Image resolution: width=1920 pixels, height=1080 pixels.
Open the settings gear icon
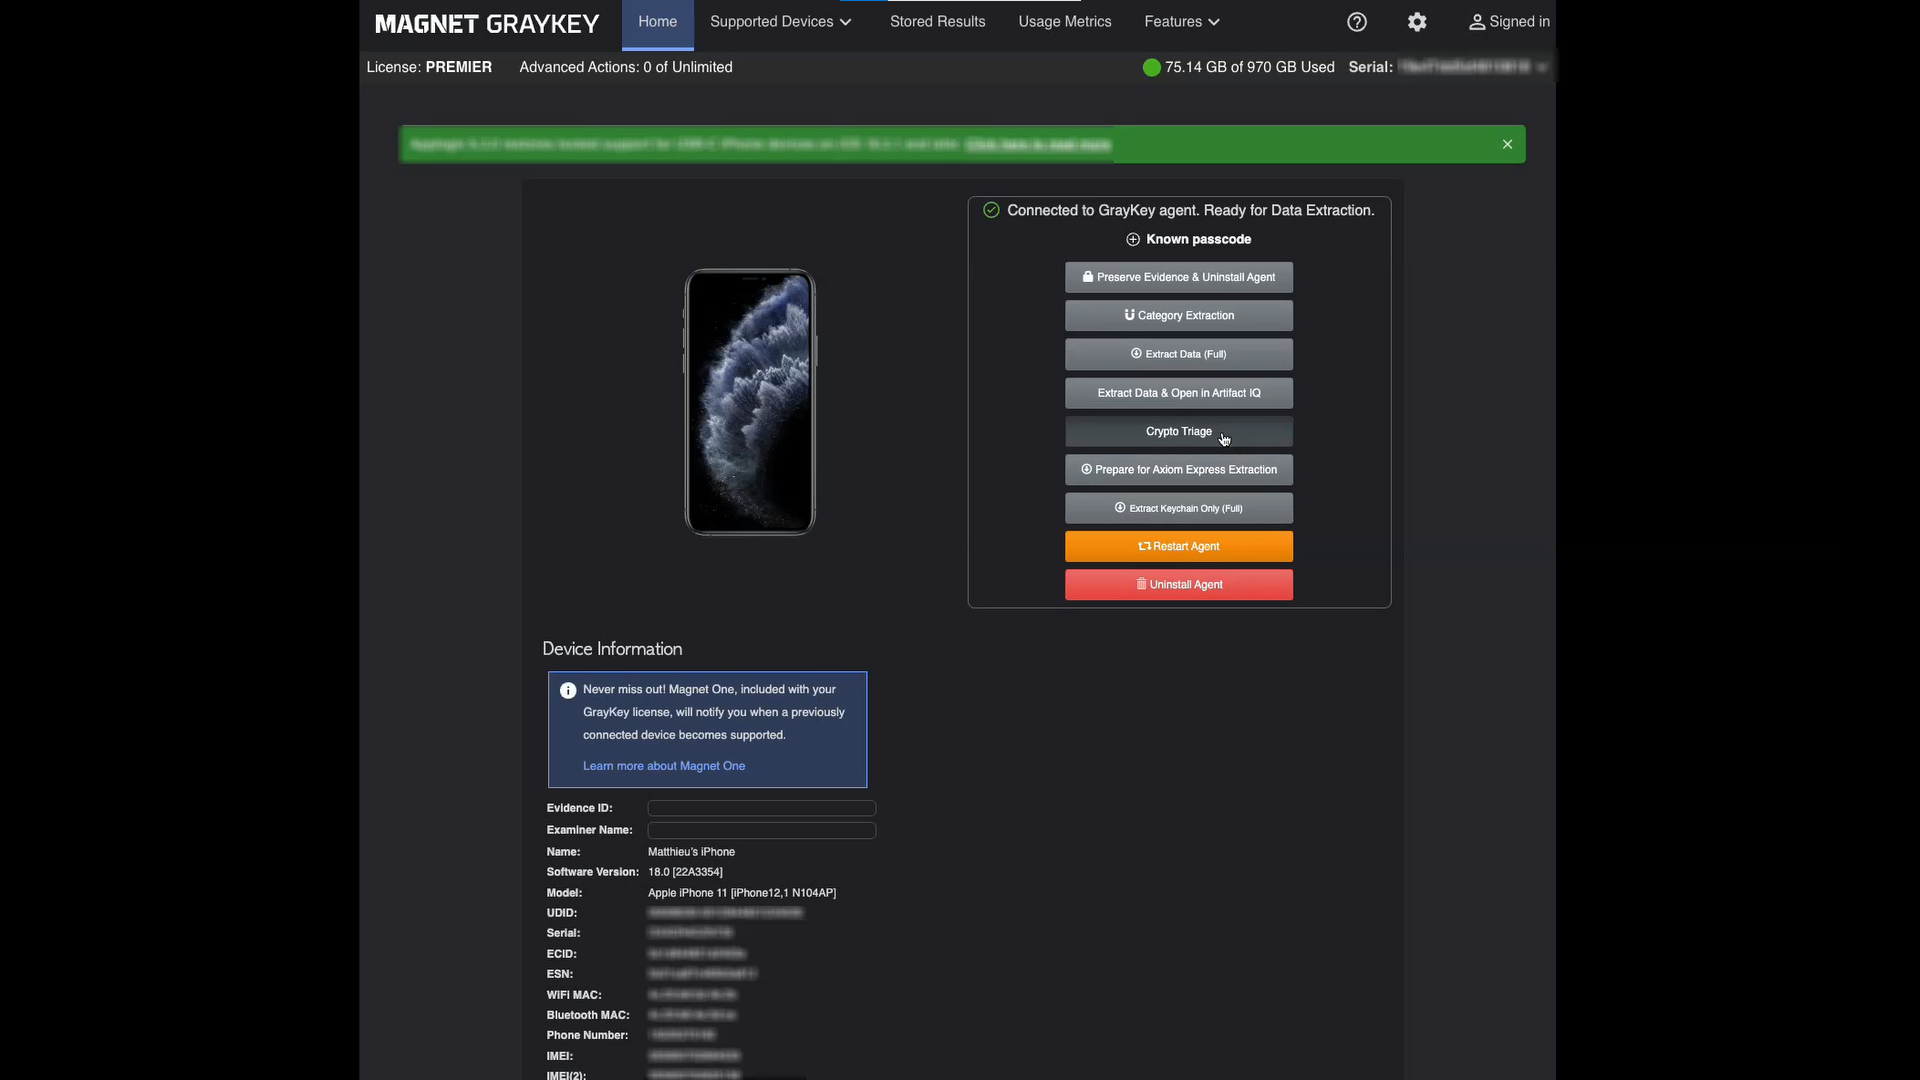1417,22
